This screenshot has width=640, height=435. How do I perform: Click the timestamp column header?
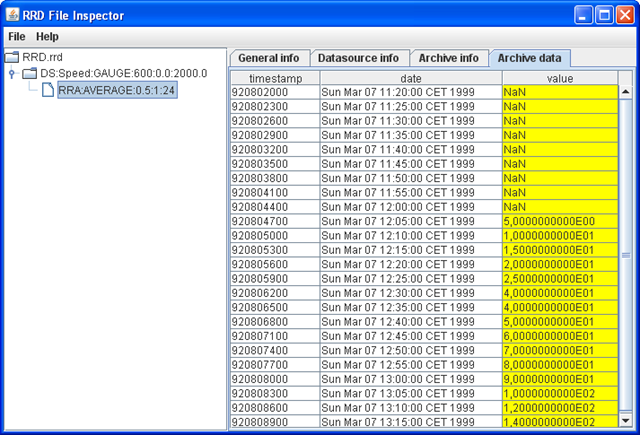[276, 78]
